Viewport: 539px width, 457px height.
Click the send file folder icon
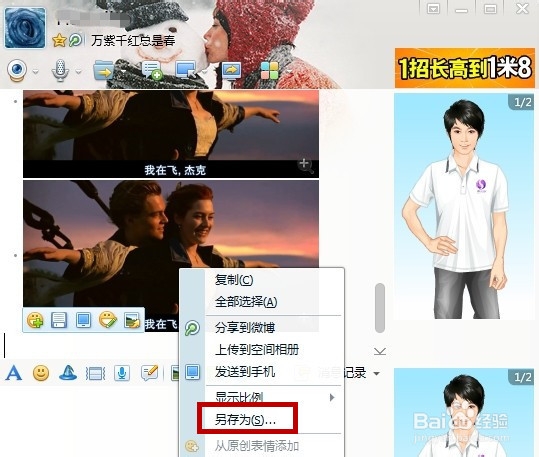point(104,70)
